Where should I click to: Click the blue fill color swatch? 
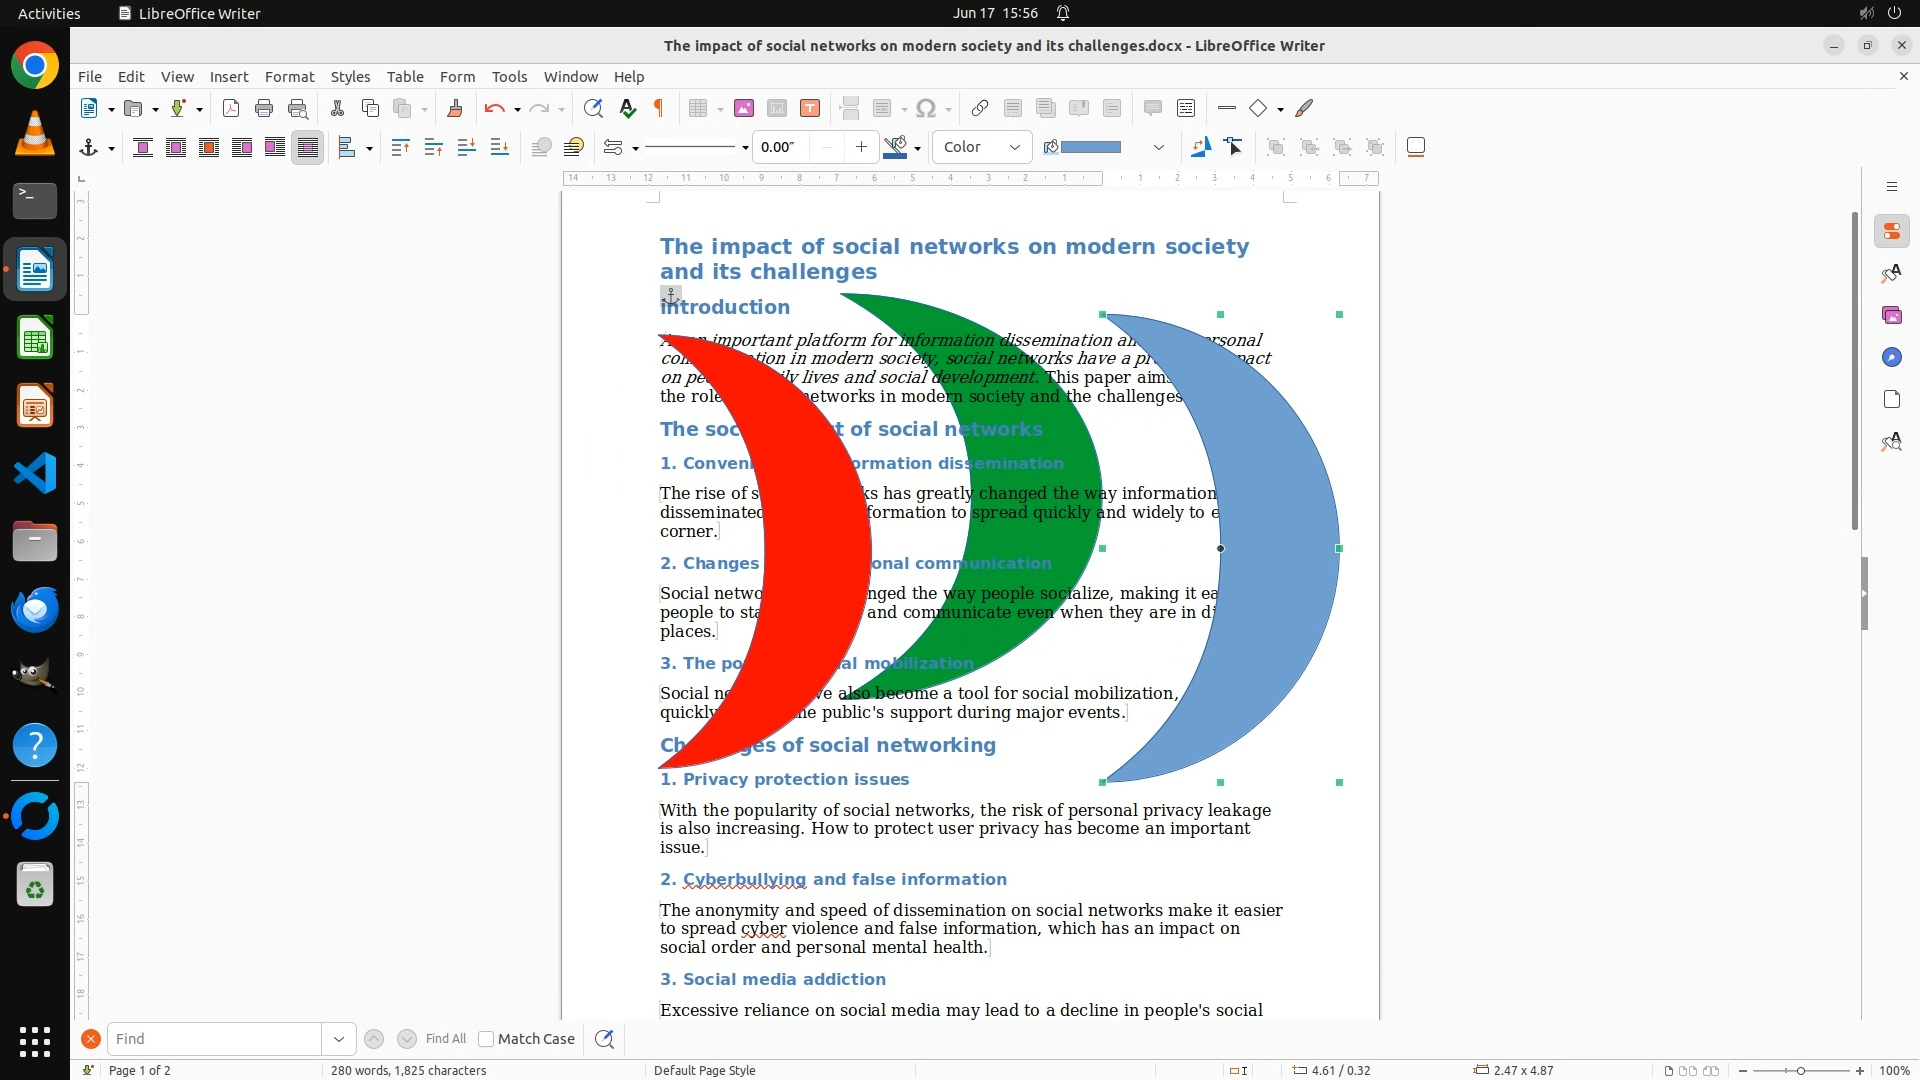click(x=1090, y=148)
